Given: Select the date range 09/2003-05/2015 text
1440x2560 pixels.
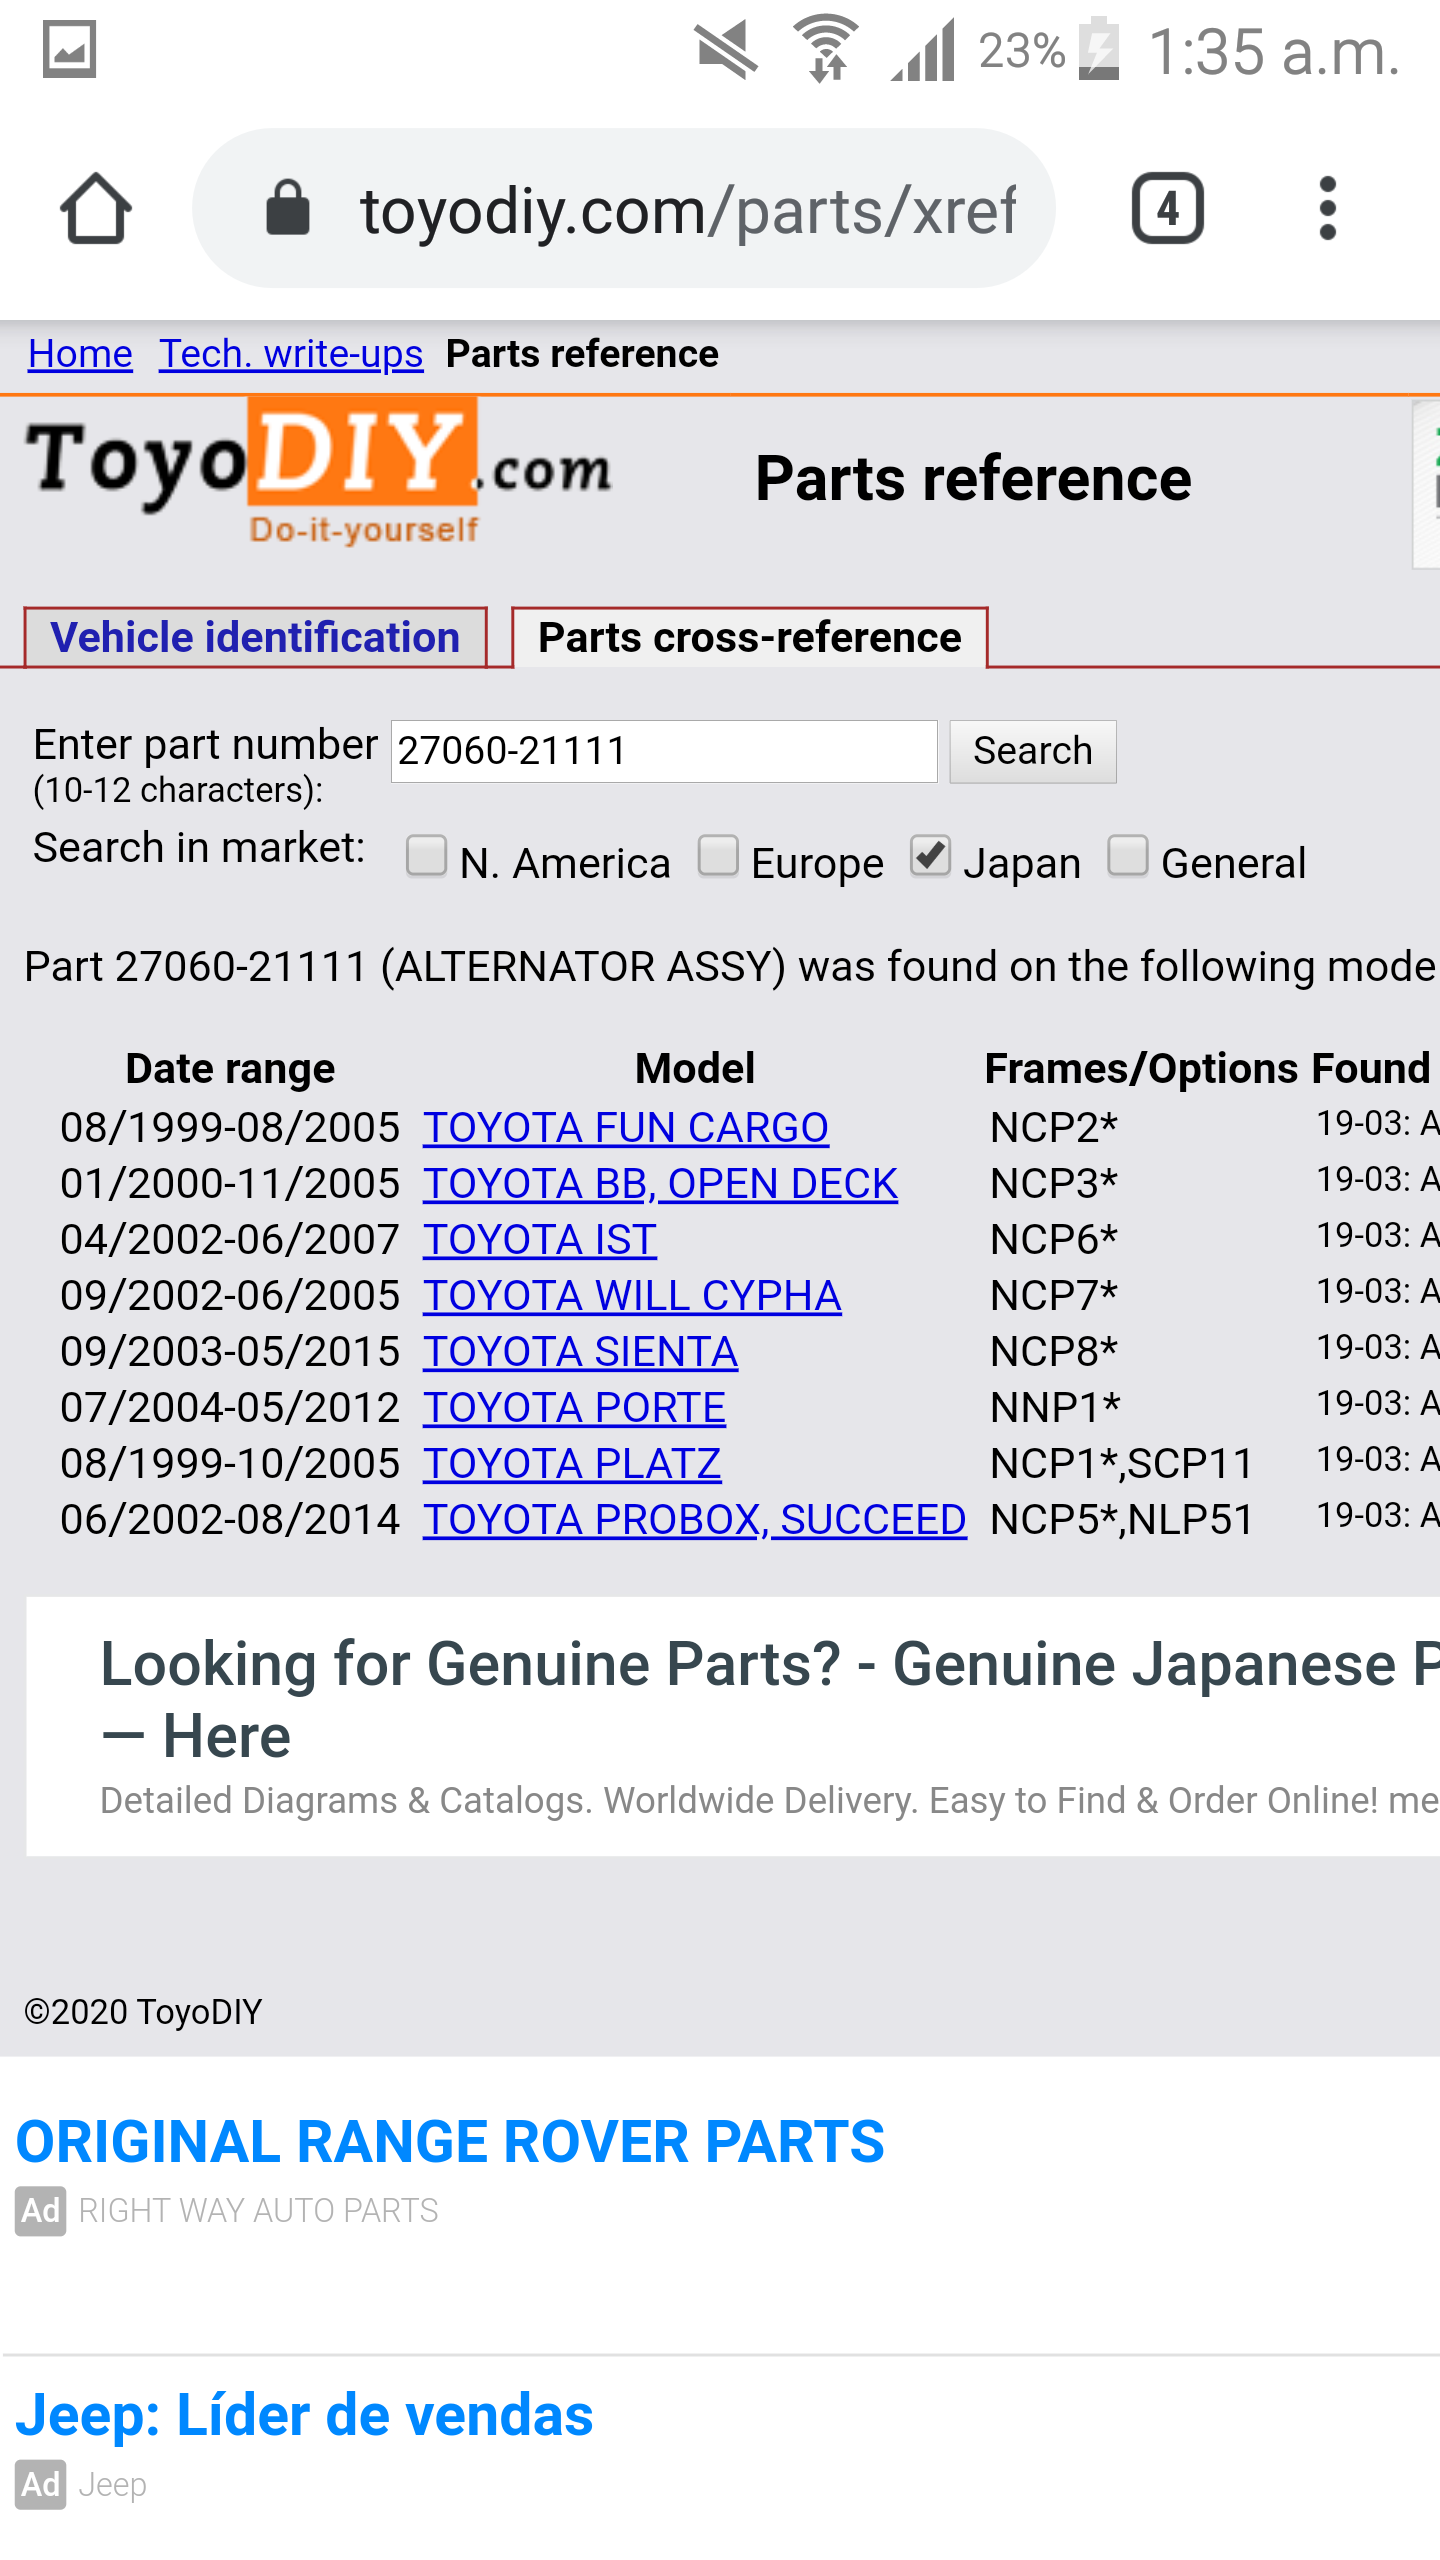Looking at the screenshot, I should coord(230,1352).
